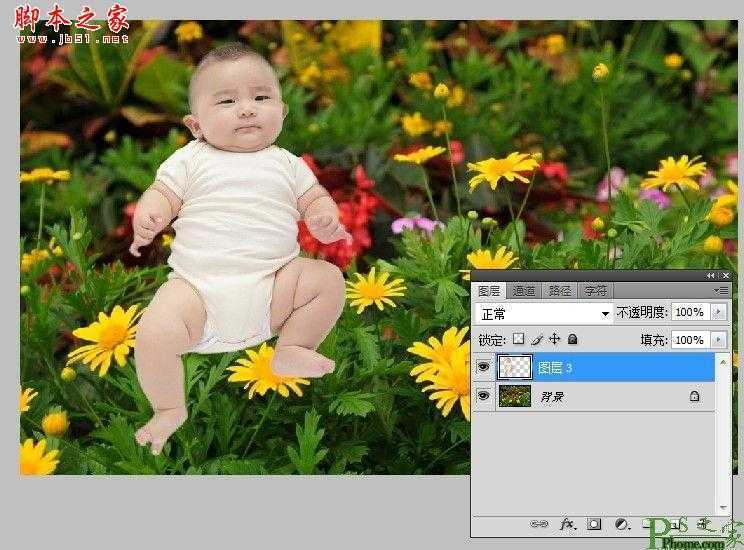
Task: Select the 背景 layer thumbnail
Action: click(x=515, y=396)
